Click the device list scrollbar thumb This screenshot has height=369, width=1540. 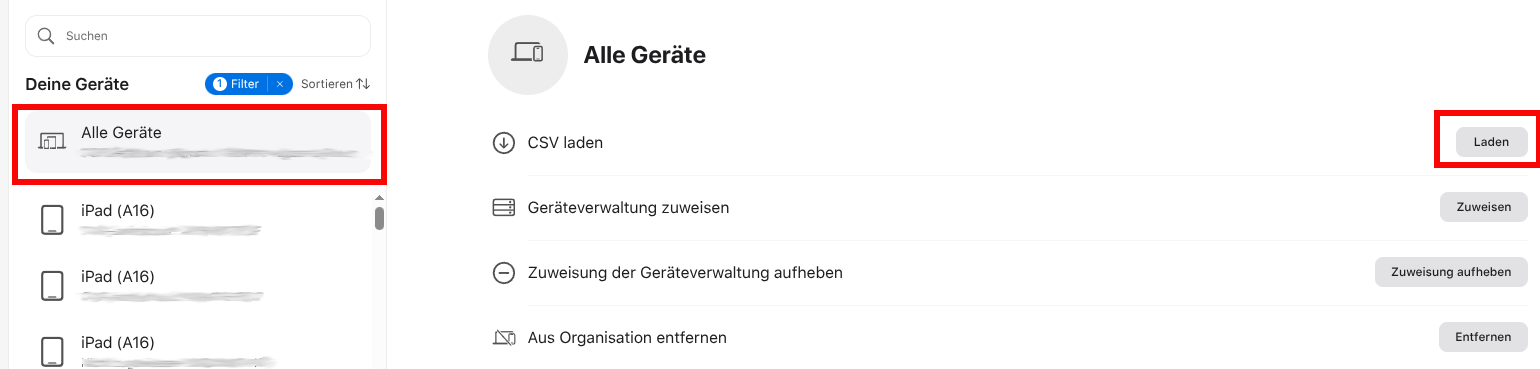pyautogui.click(x=379, y=218)
